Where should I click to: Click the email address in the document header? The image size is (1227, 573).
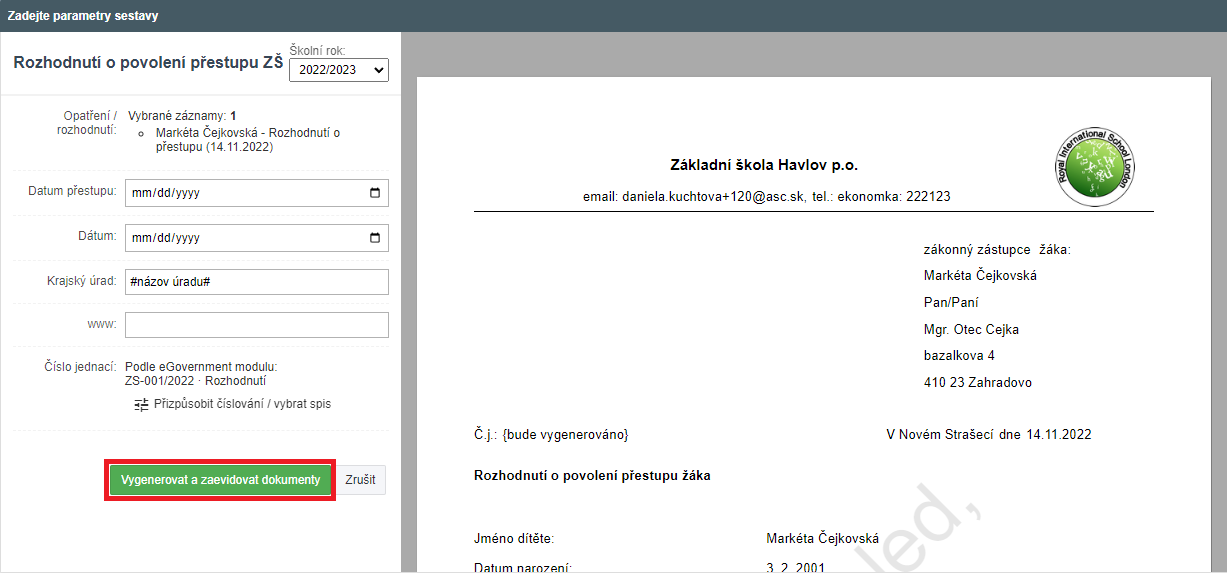(694, 197)
